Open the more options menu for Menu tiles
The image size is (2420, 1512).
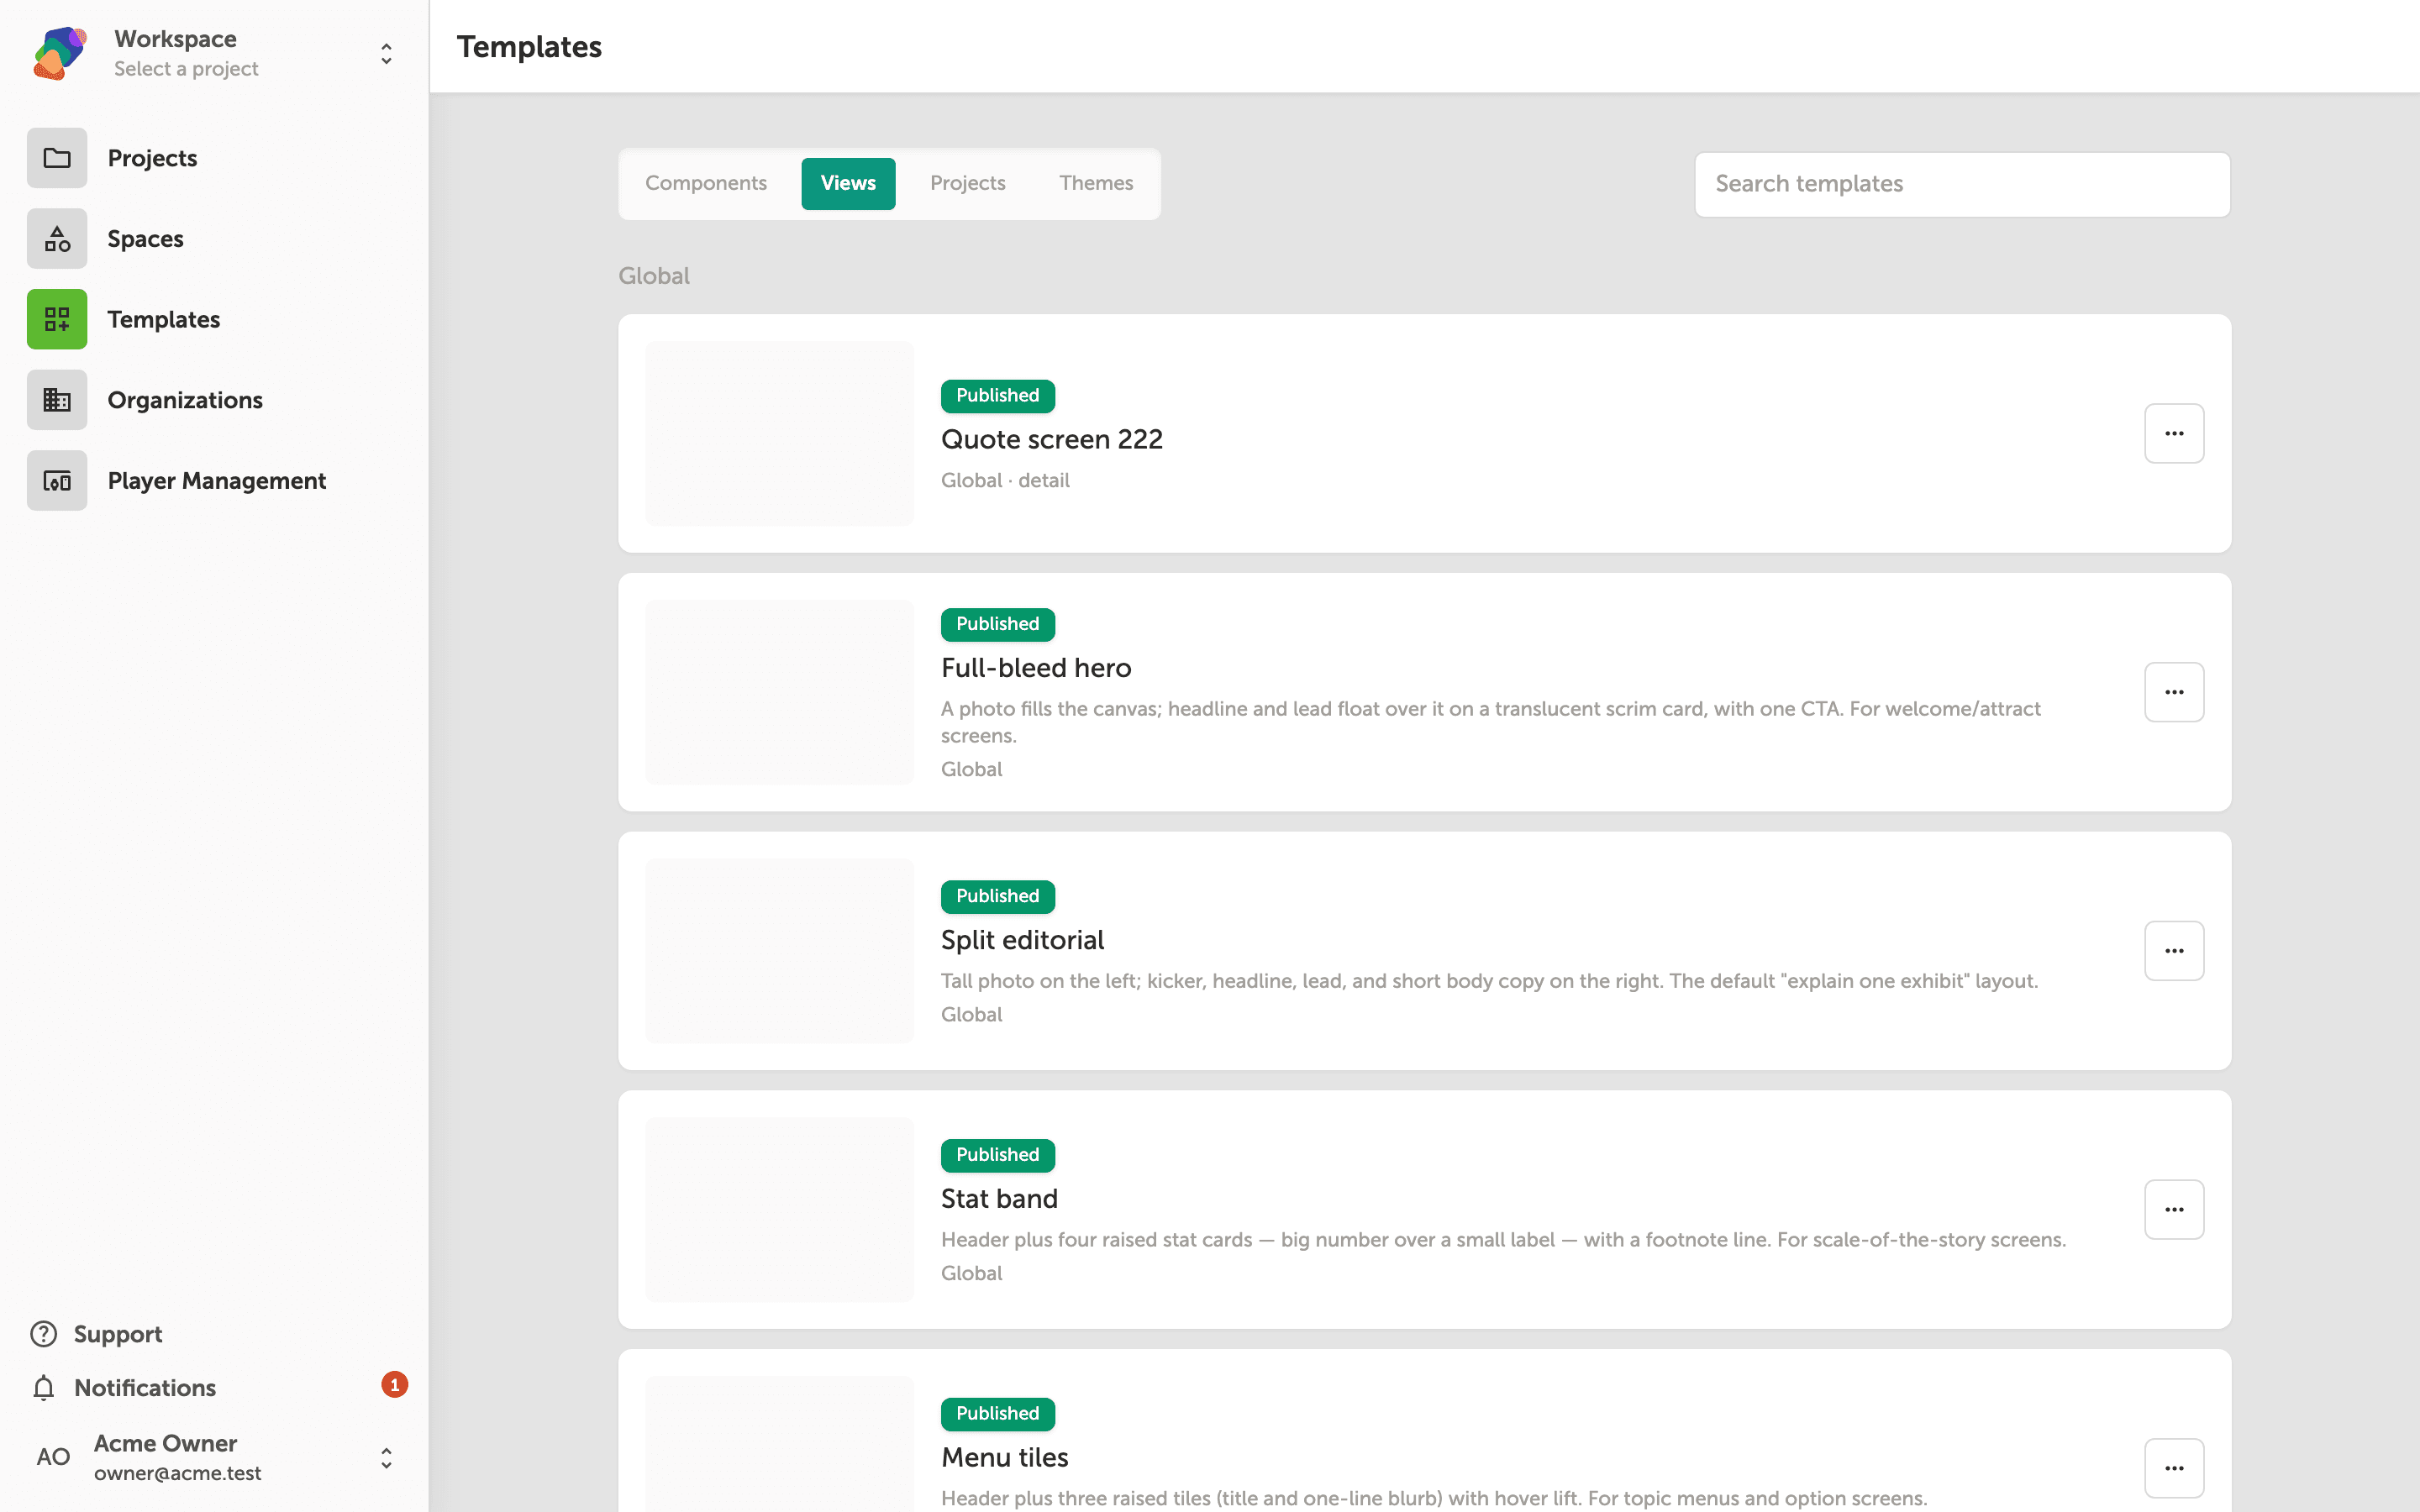2174,1468
